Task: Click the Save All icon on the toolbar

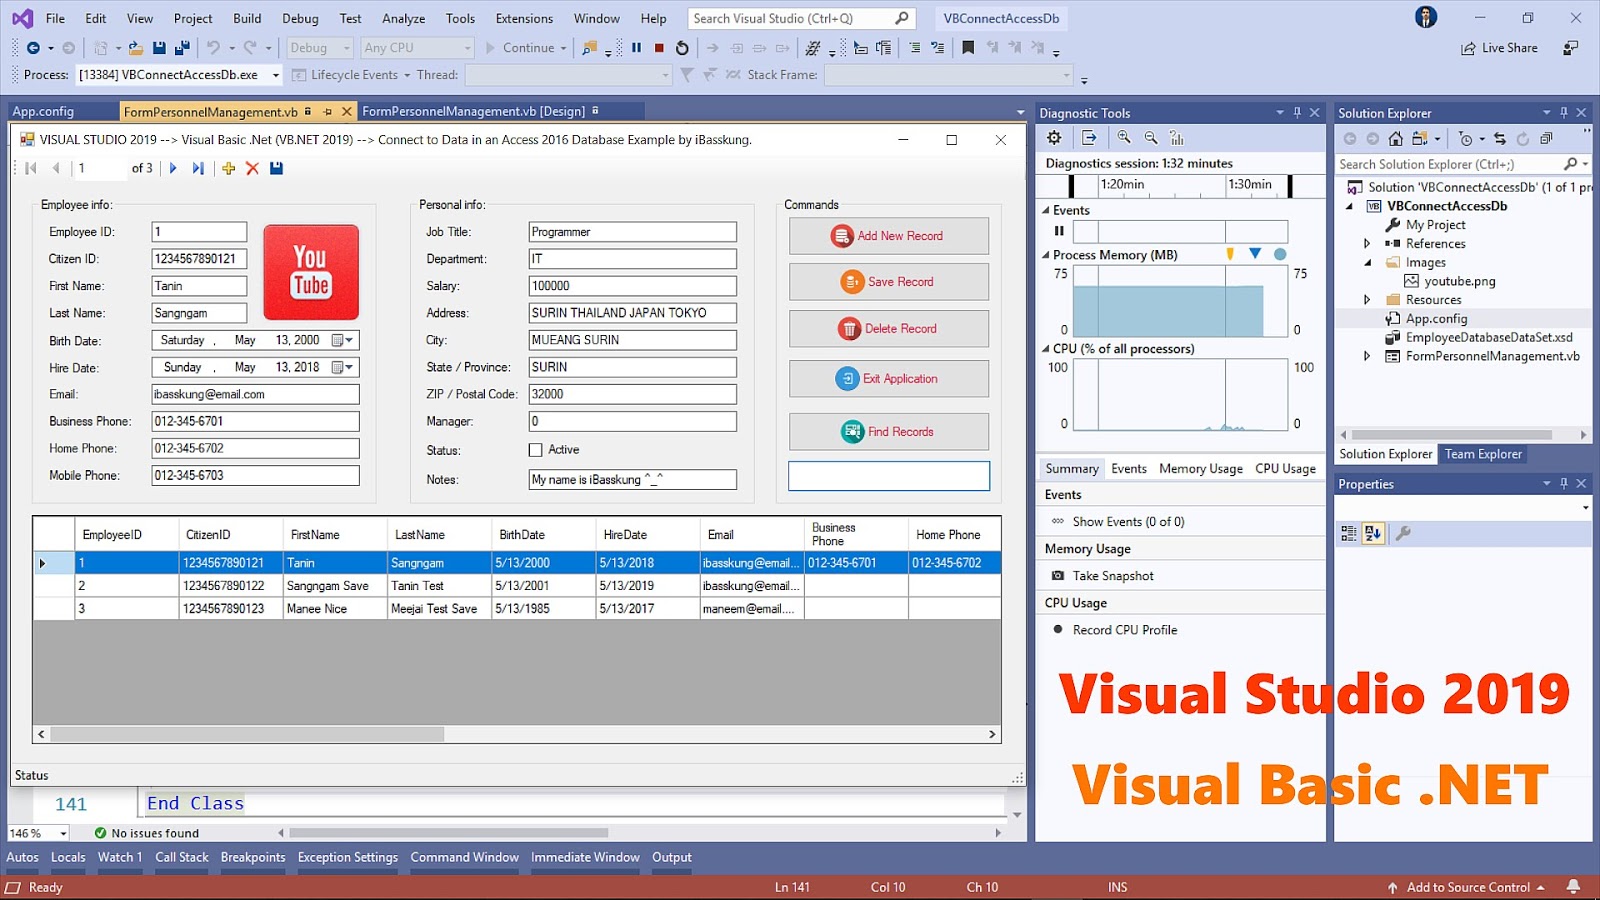Action: (182, 47)
